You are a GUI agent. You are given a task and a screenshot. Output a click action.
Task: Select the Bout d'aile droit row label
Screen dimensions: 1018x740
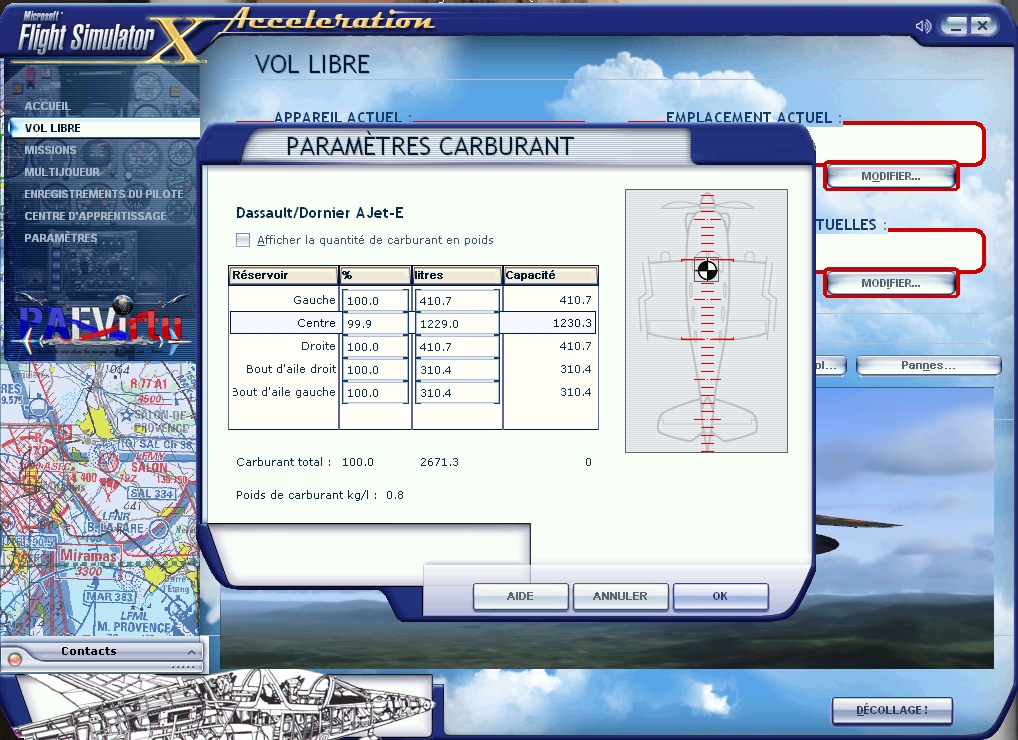pos(291,369)
